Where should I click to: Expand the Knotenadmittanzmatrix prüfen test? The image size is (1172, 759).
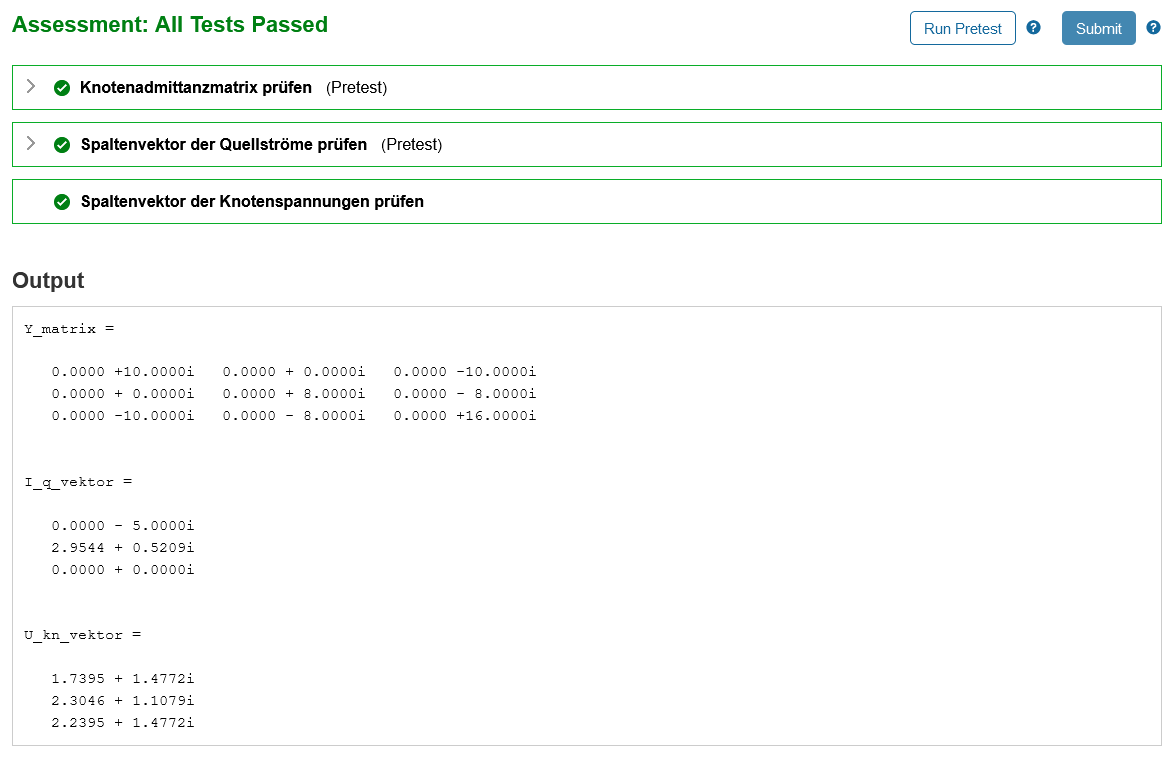pyautogui.click(x=31, y=87)
